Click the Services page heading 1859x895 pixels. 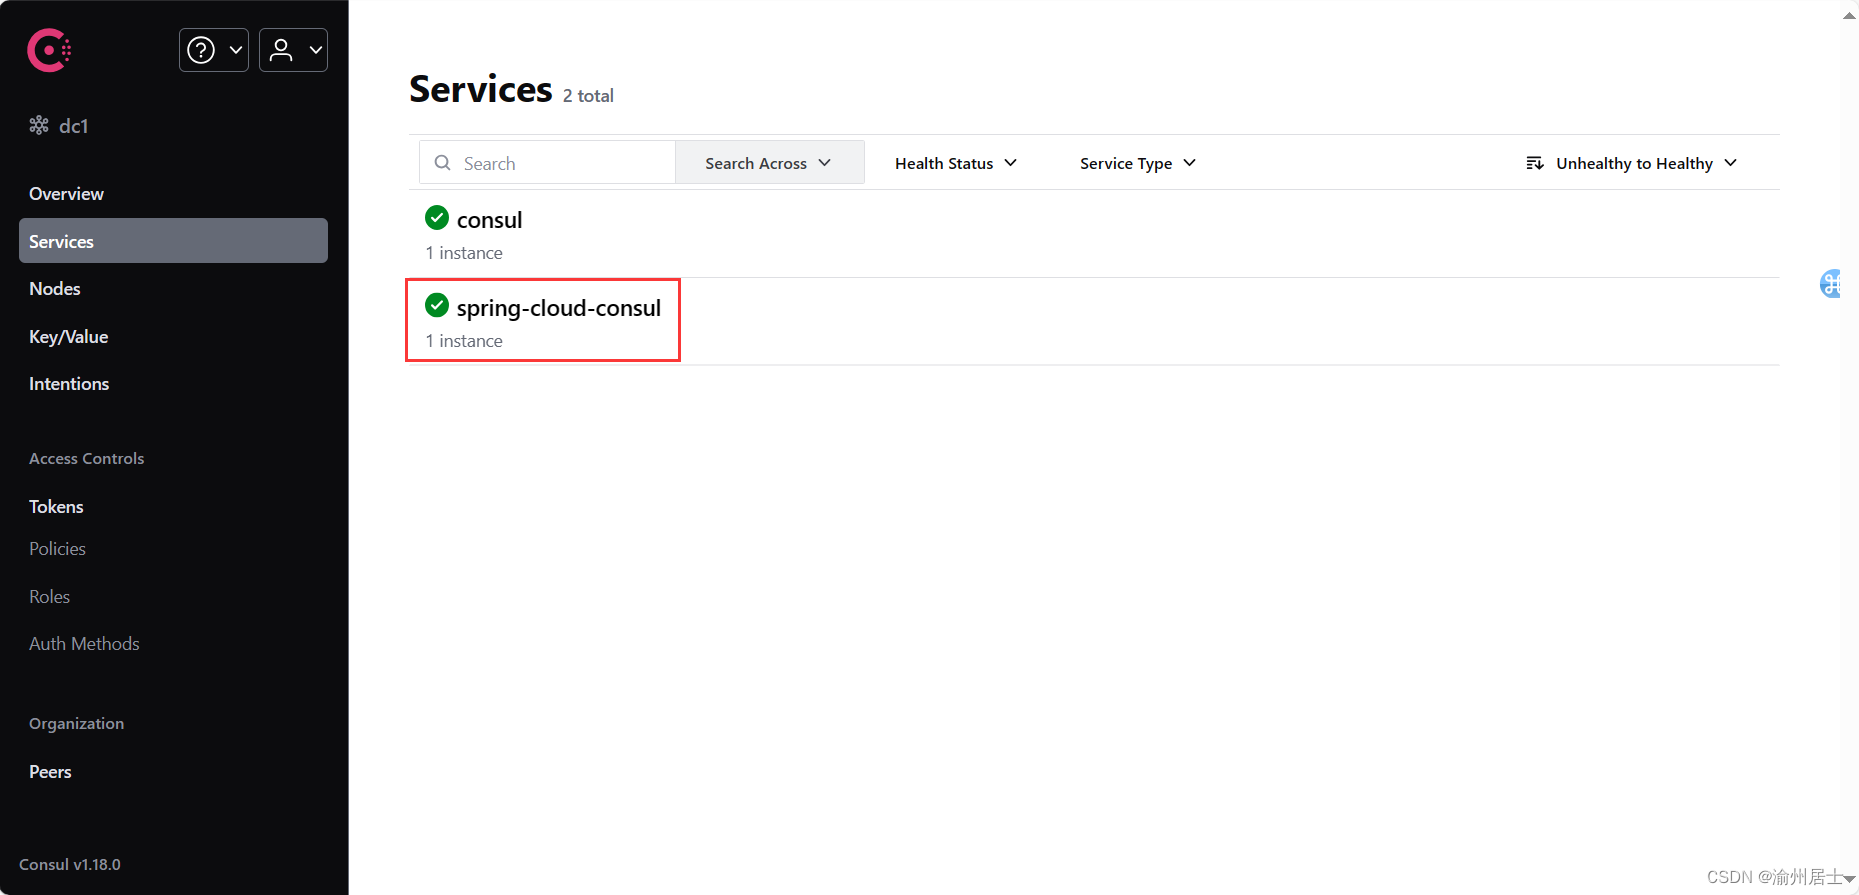pyautogui.click(x=481, y=90)
